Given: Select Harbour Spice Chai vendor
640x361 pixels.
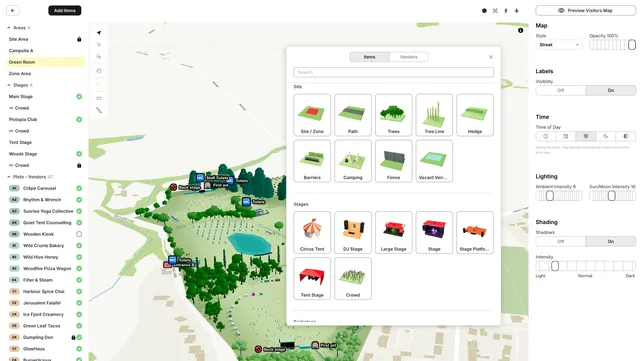Looking at the screenshot, I should pyautogui.click(x=45, y=292).
